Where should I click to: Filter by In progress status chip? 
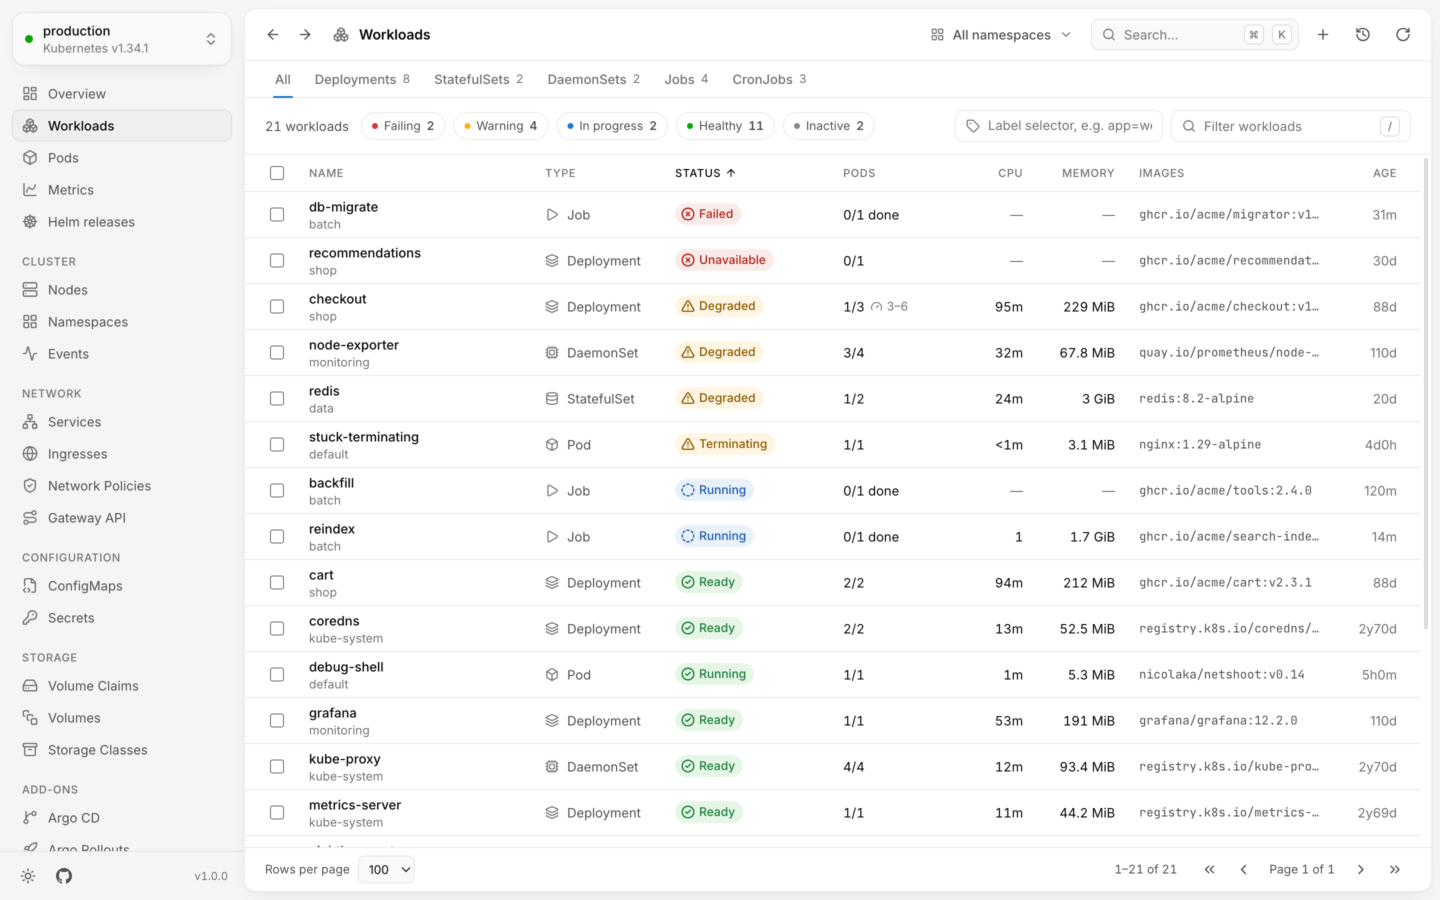click(x=612, y=126)
